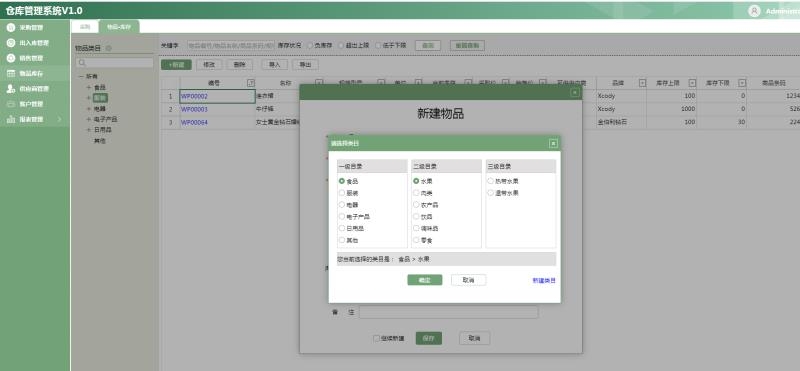Image resolution: width=800 pixels, height=371 pixels.
Task: Select 服装 in 一级目录 radio list
Action: [342, 193]
